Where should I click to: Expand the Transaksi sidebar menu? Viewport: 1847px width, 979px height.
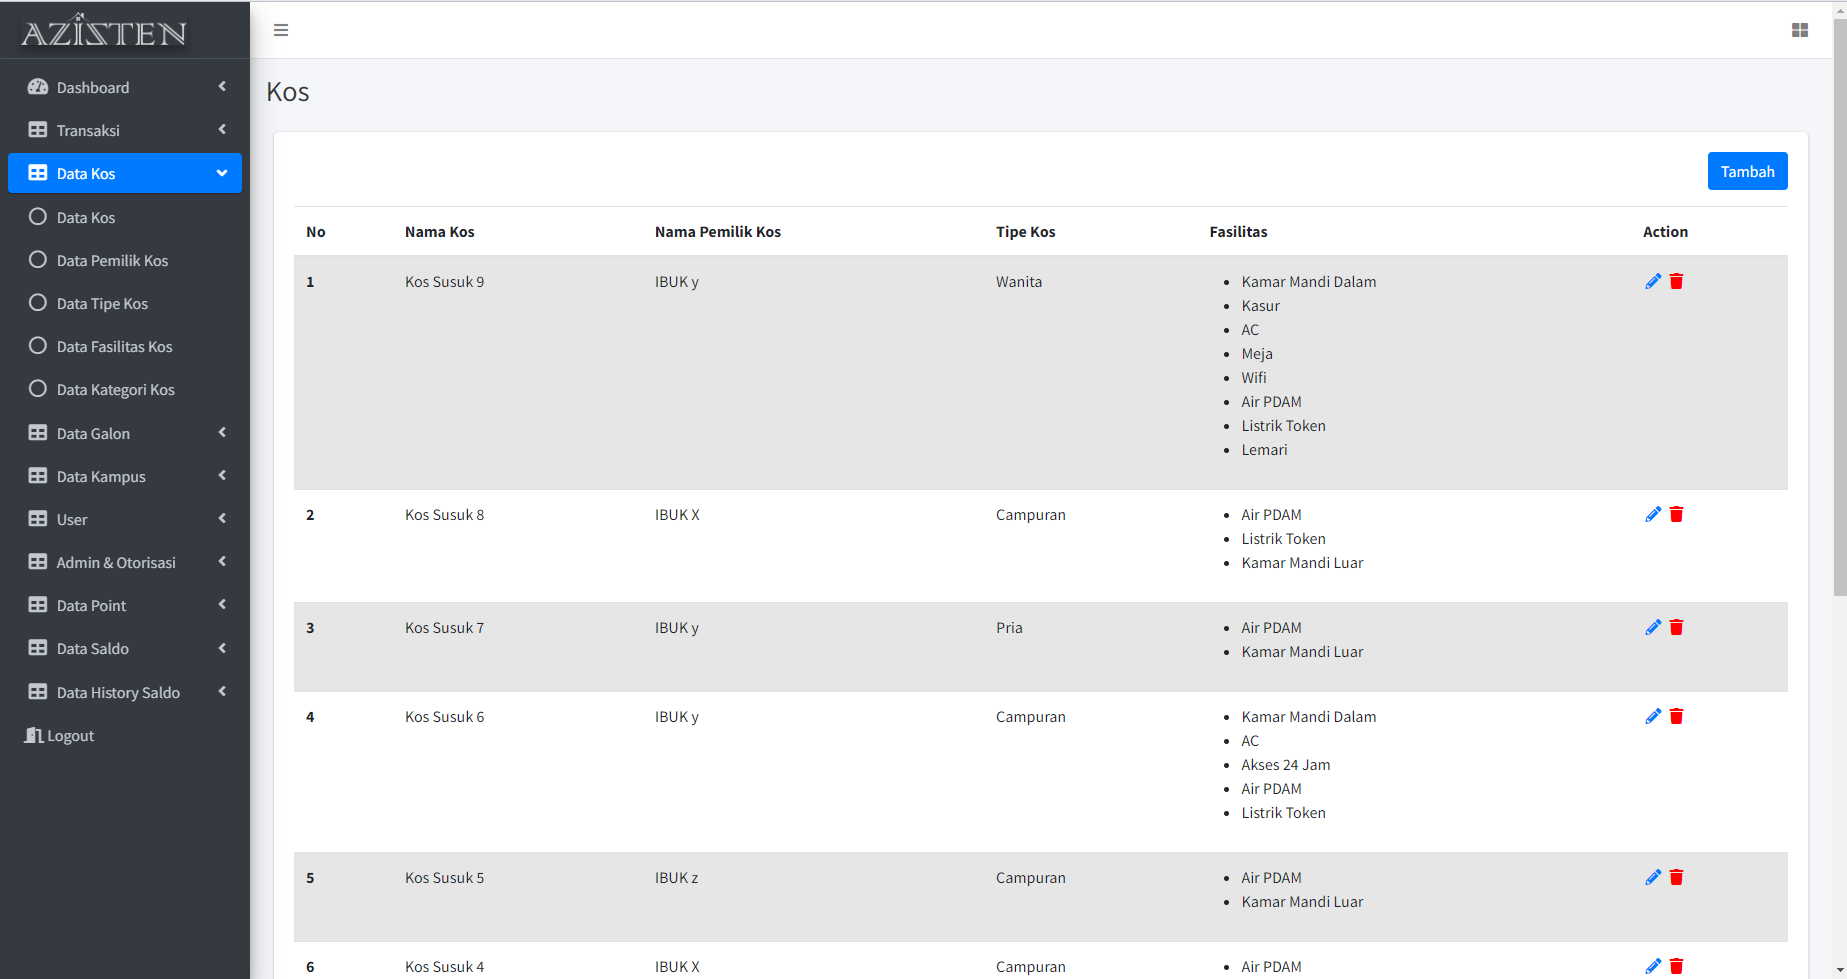(125, 130)
